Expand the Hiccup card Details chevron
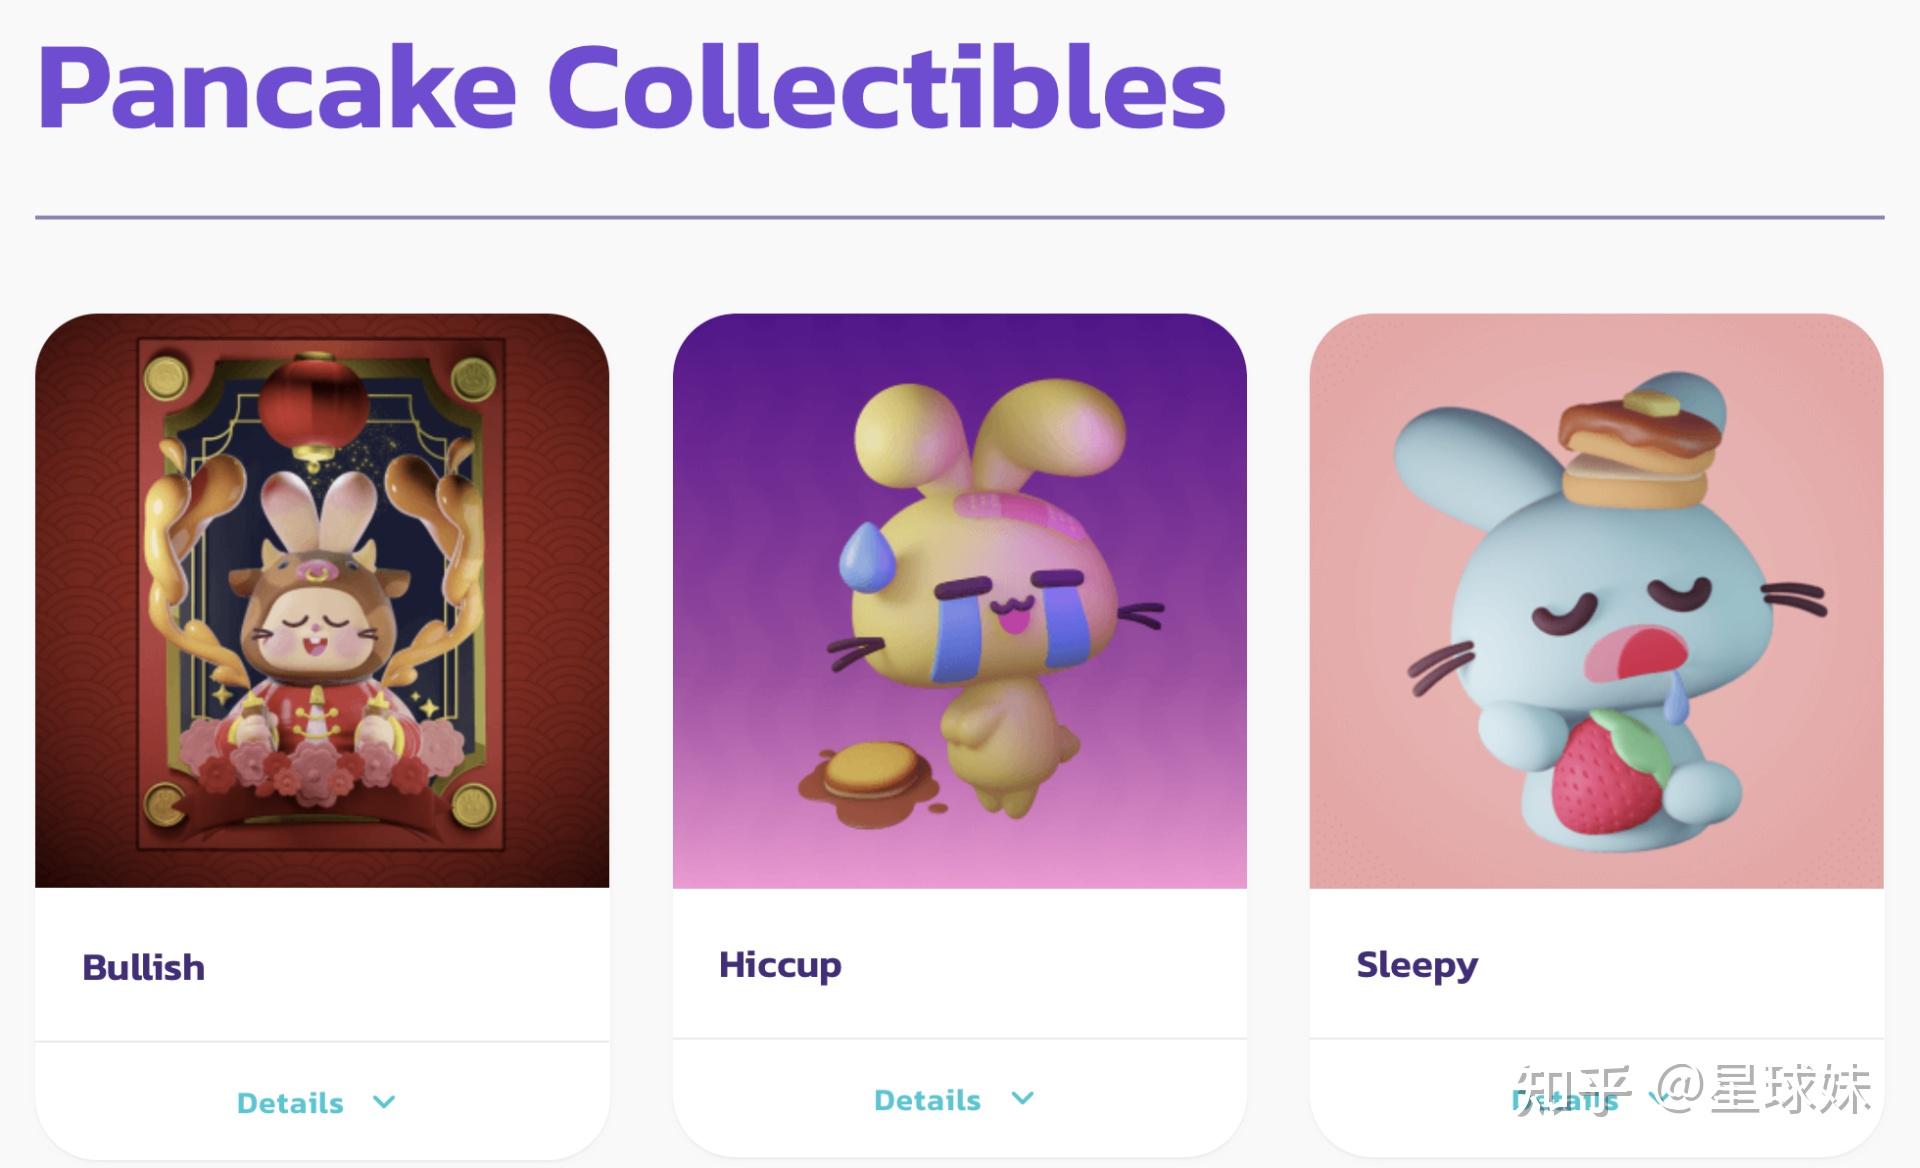 1022,1098
